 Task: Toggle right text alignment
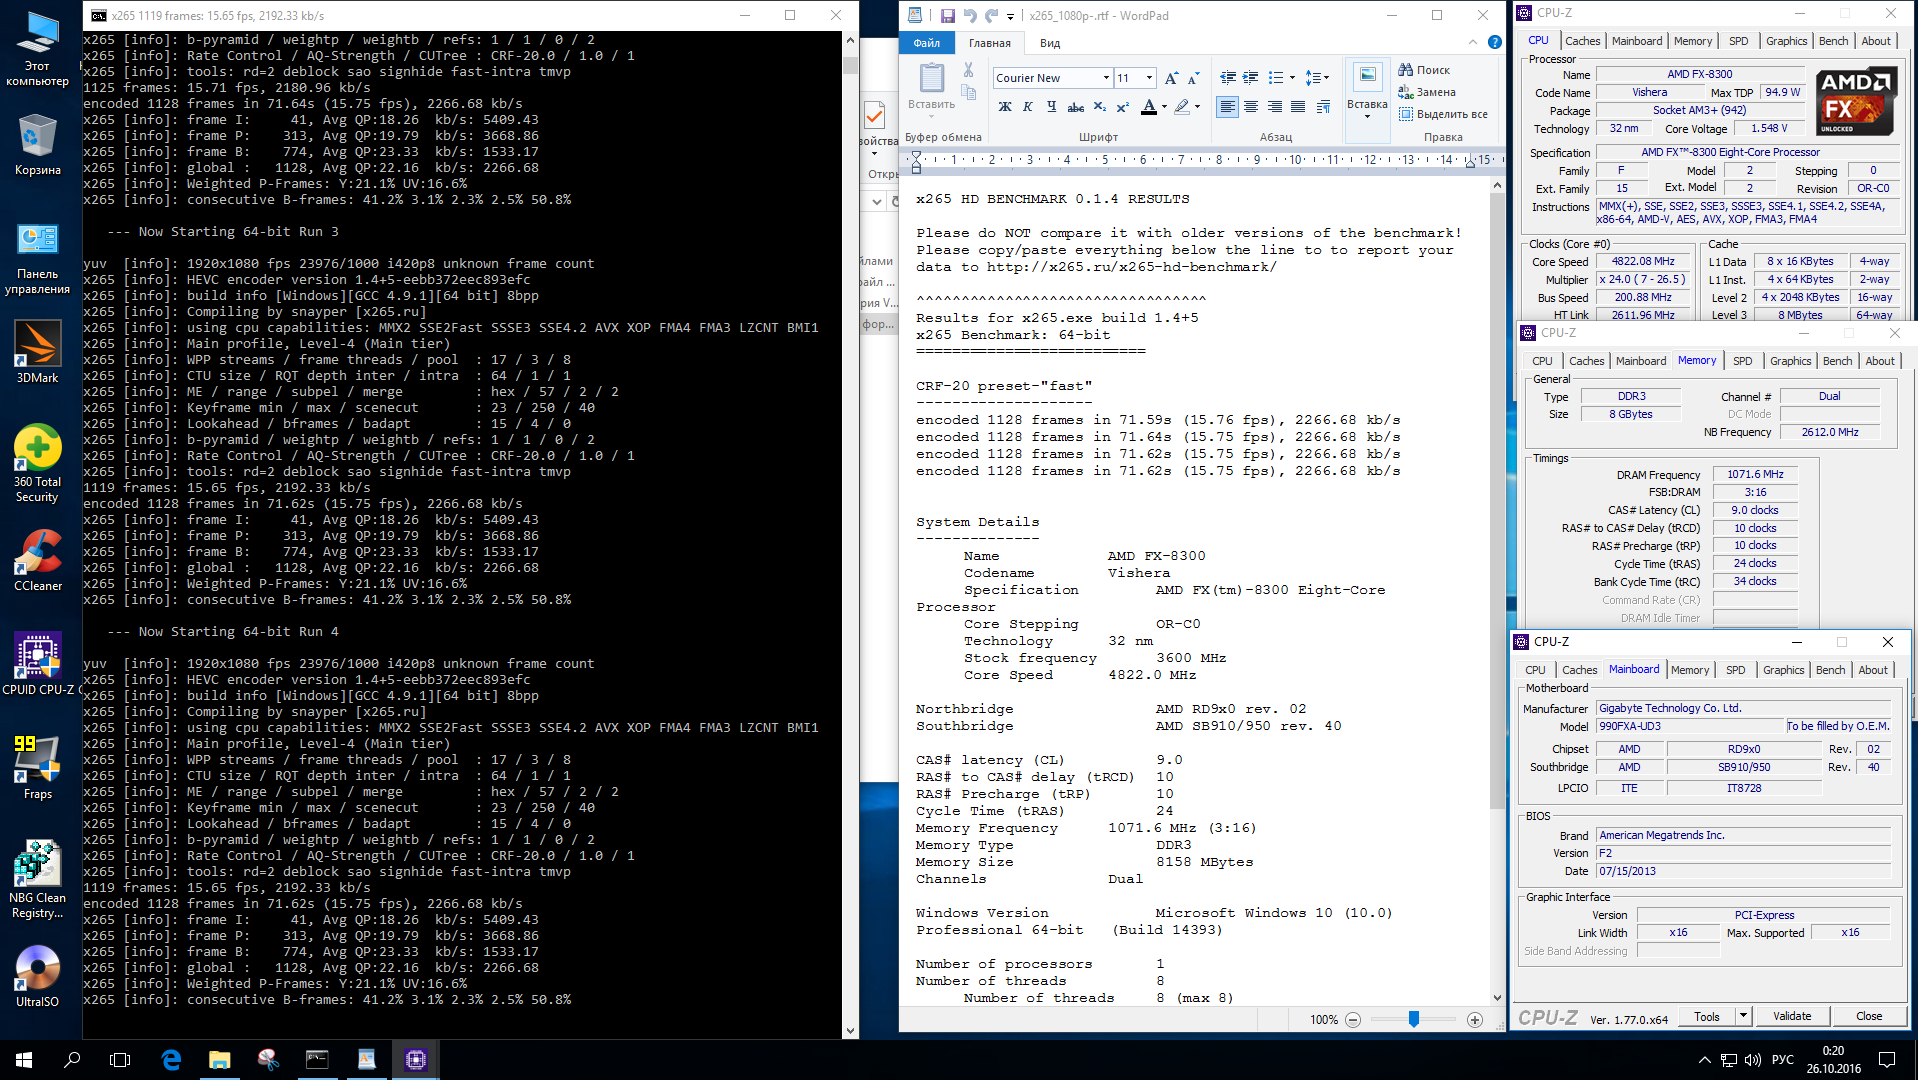pyautogui.click(x=1274, y=107)
